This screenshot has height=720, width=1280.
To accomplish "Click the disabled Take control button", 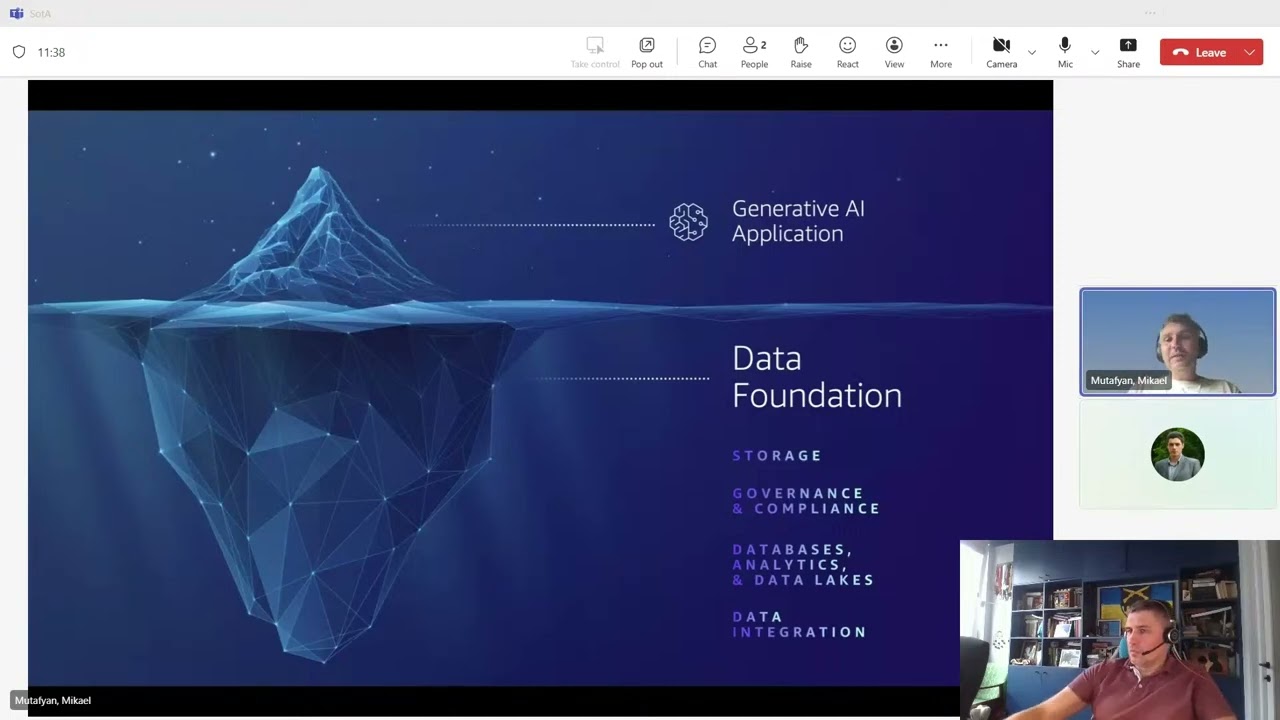I will [x=595, y=52].
